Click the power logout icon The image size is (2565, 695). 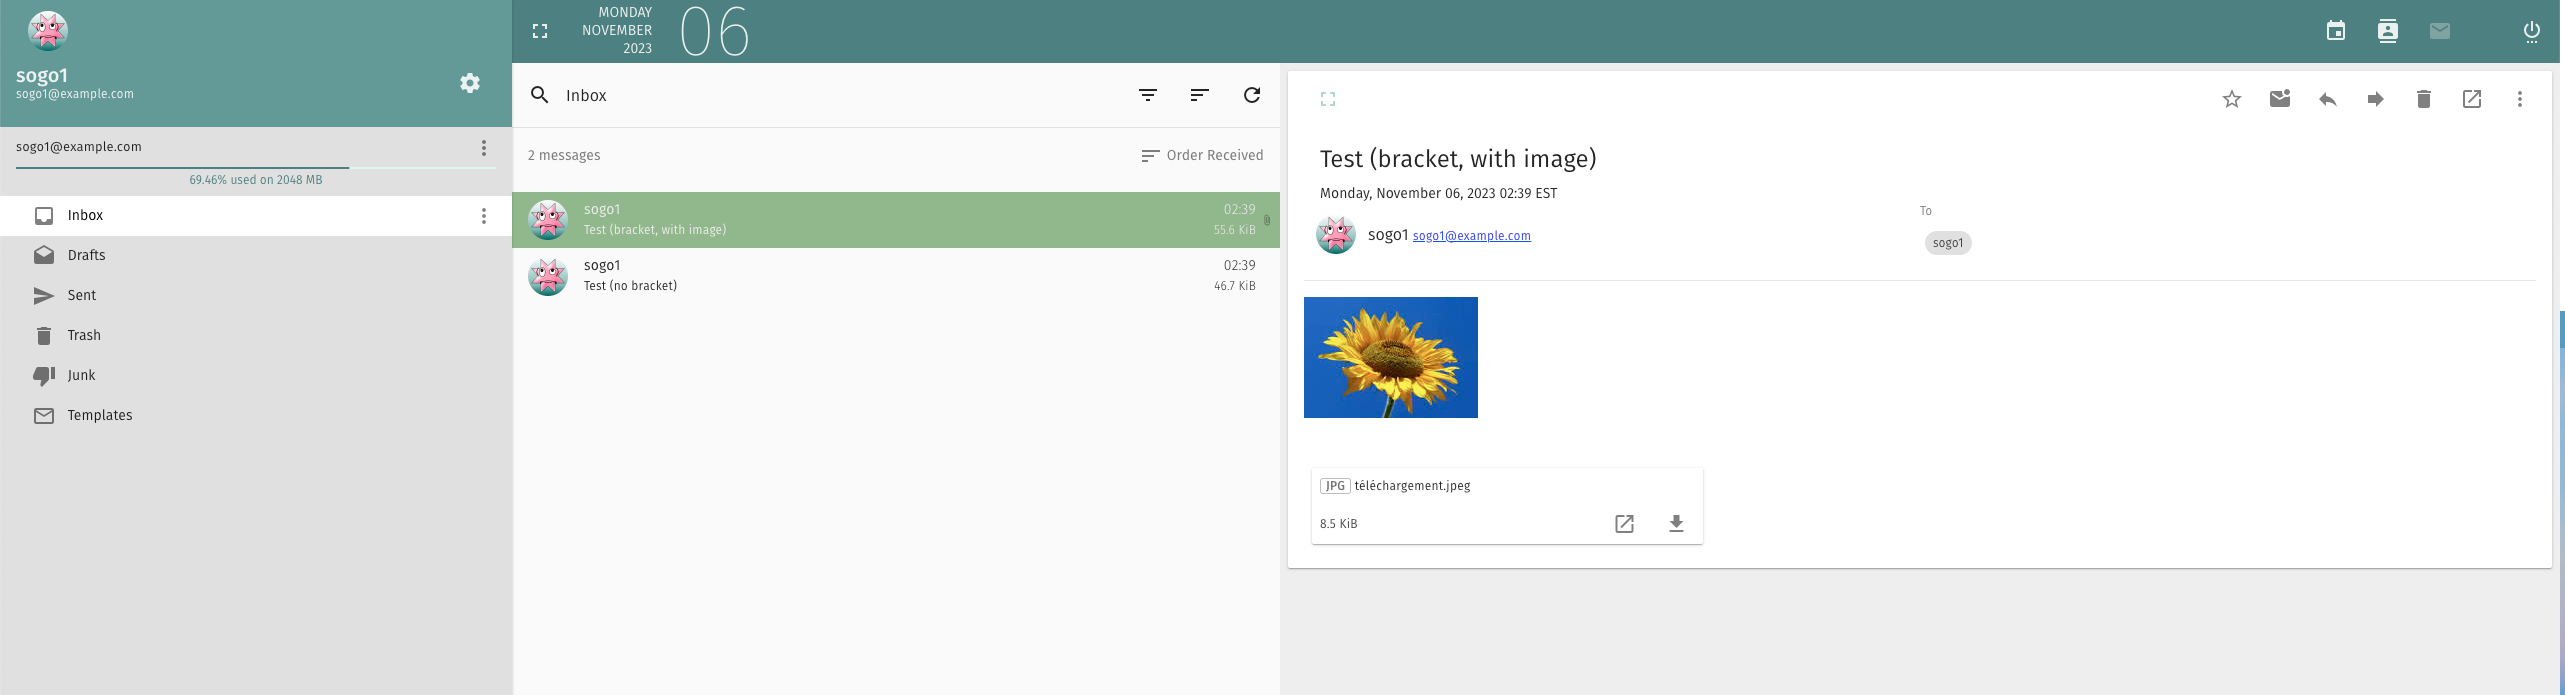point(2531,31)
